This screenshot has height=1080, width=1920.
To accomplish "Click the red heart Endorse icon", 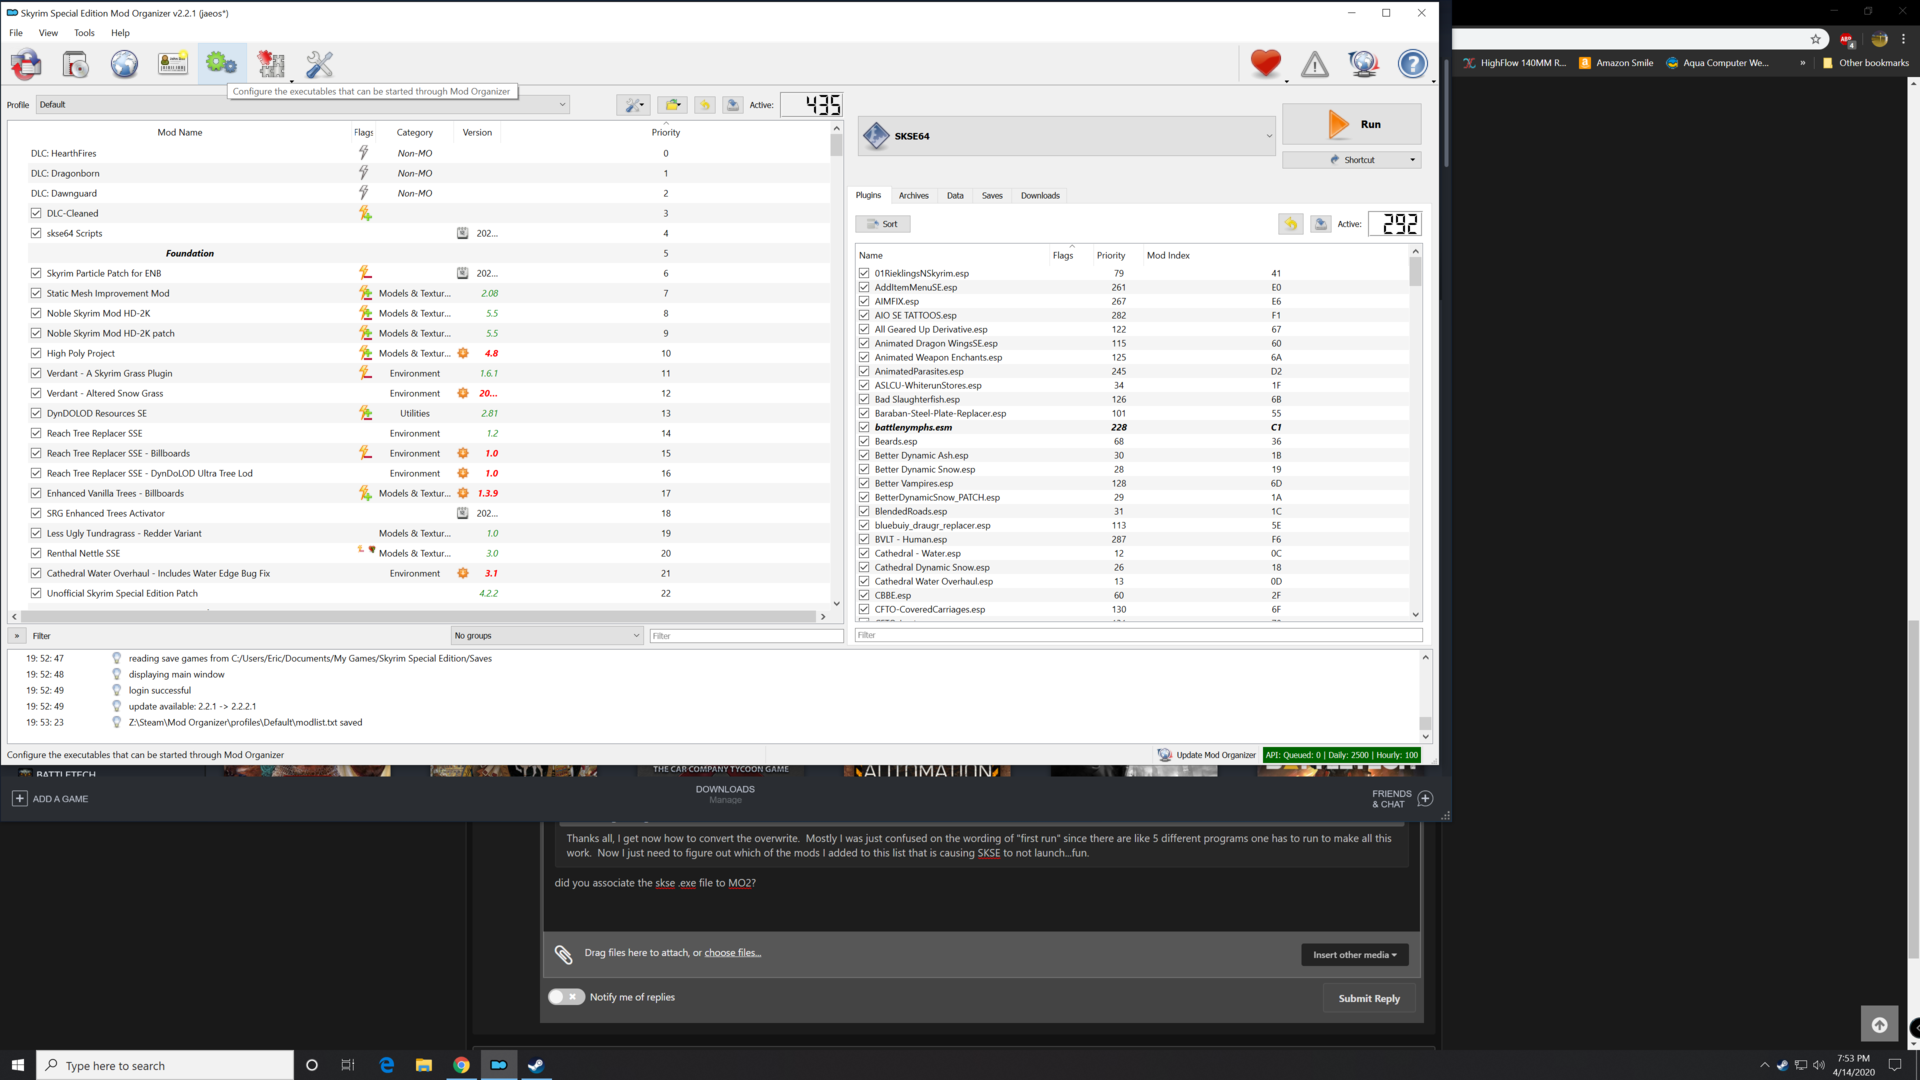I will click(1265, 64).
